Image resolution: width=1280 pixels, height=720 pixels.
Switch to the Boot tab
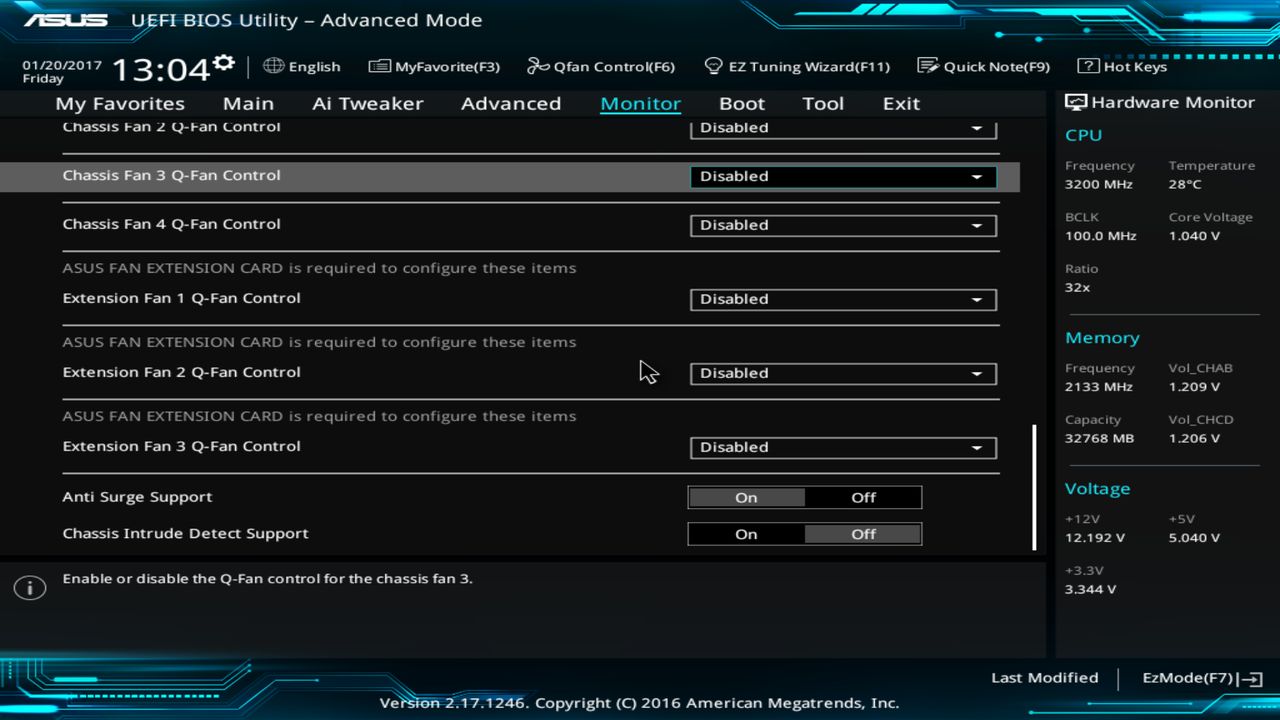(x=741, y=103)
